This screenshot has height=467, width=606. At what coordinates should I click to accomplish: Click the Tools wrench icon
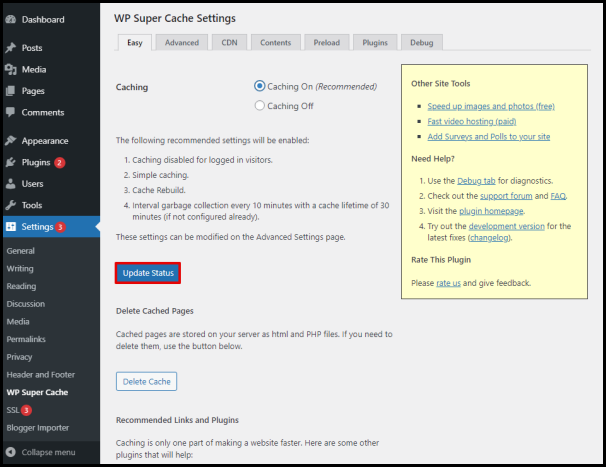(11, 205)
